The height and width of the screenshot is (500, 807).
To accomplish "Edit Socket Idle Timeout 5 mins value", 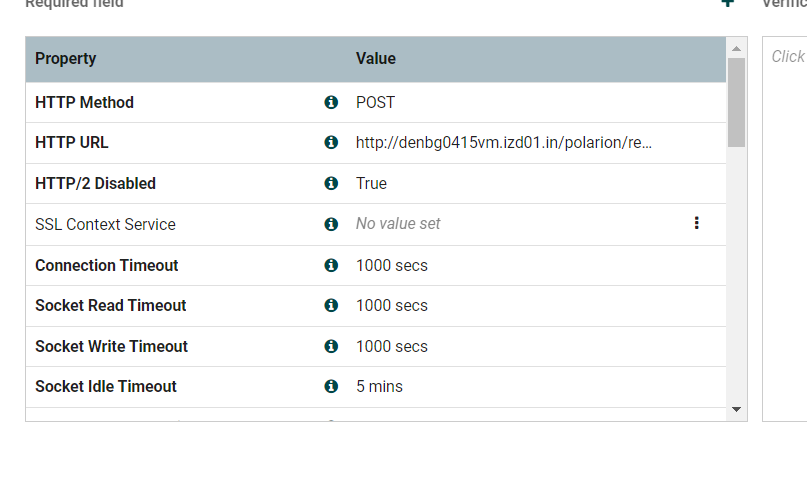I will tap(379, 386).
